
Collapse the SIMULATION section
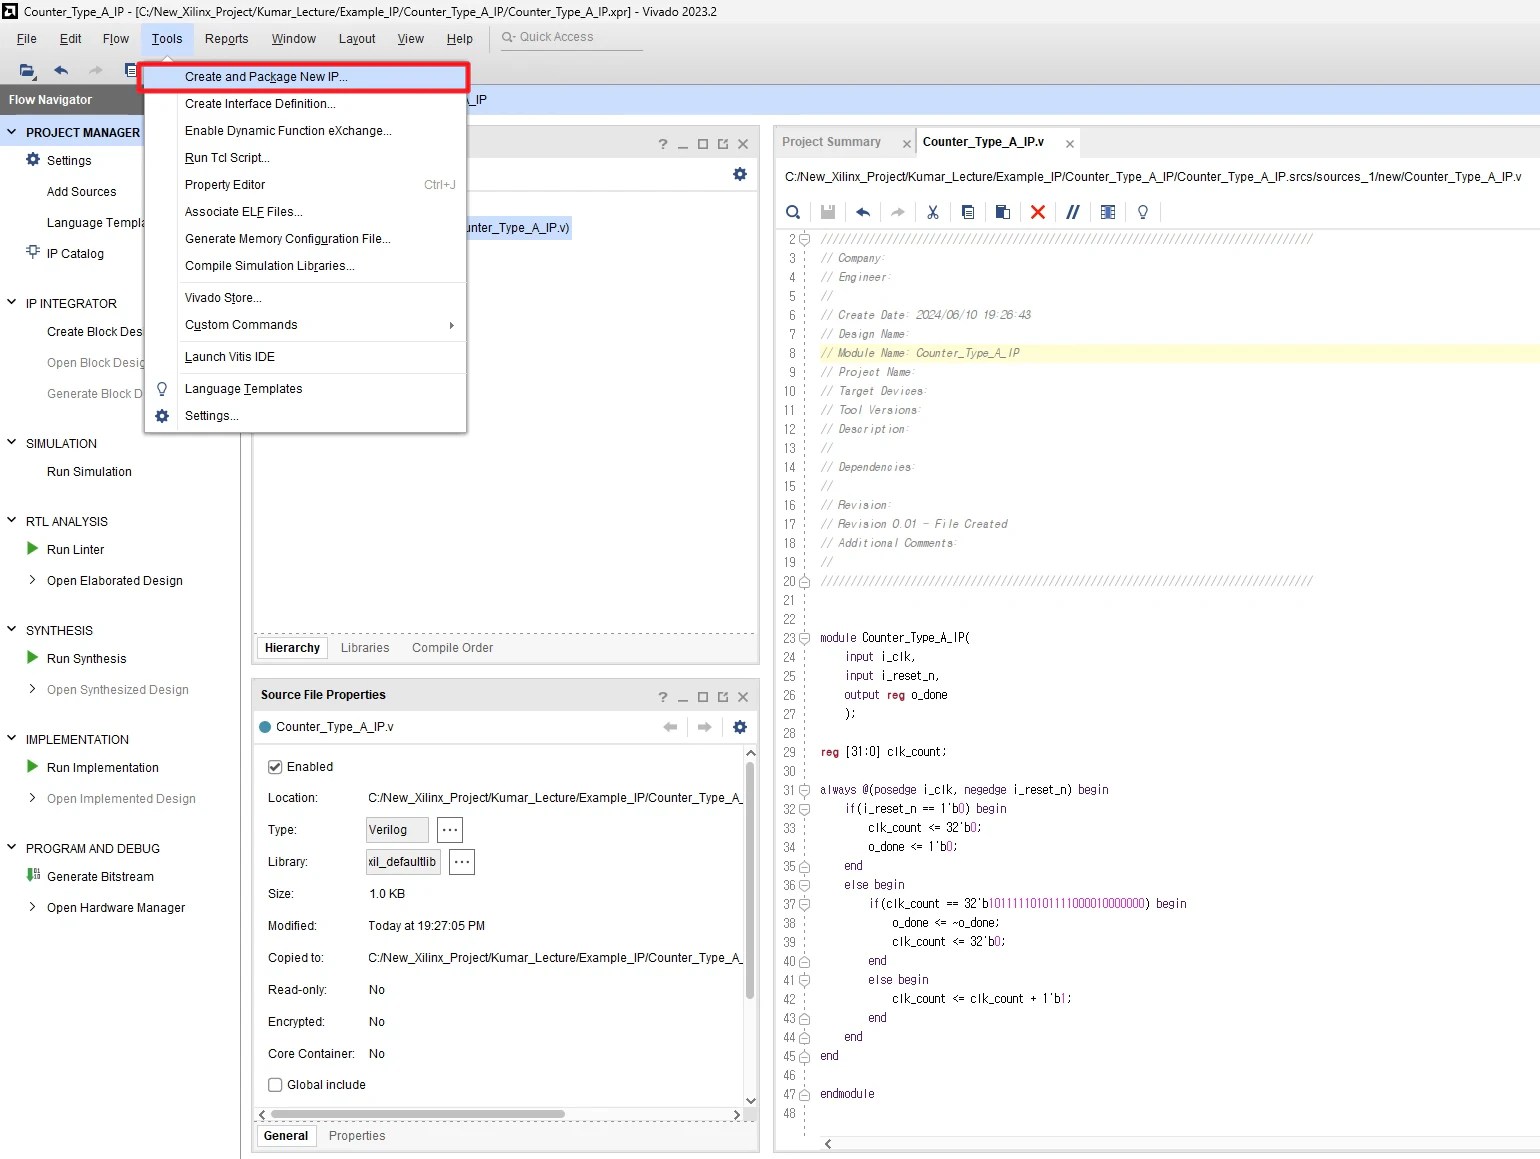(12, 443)
